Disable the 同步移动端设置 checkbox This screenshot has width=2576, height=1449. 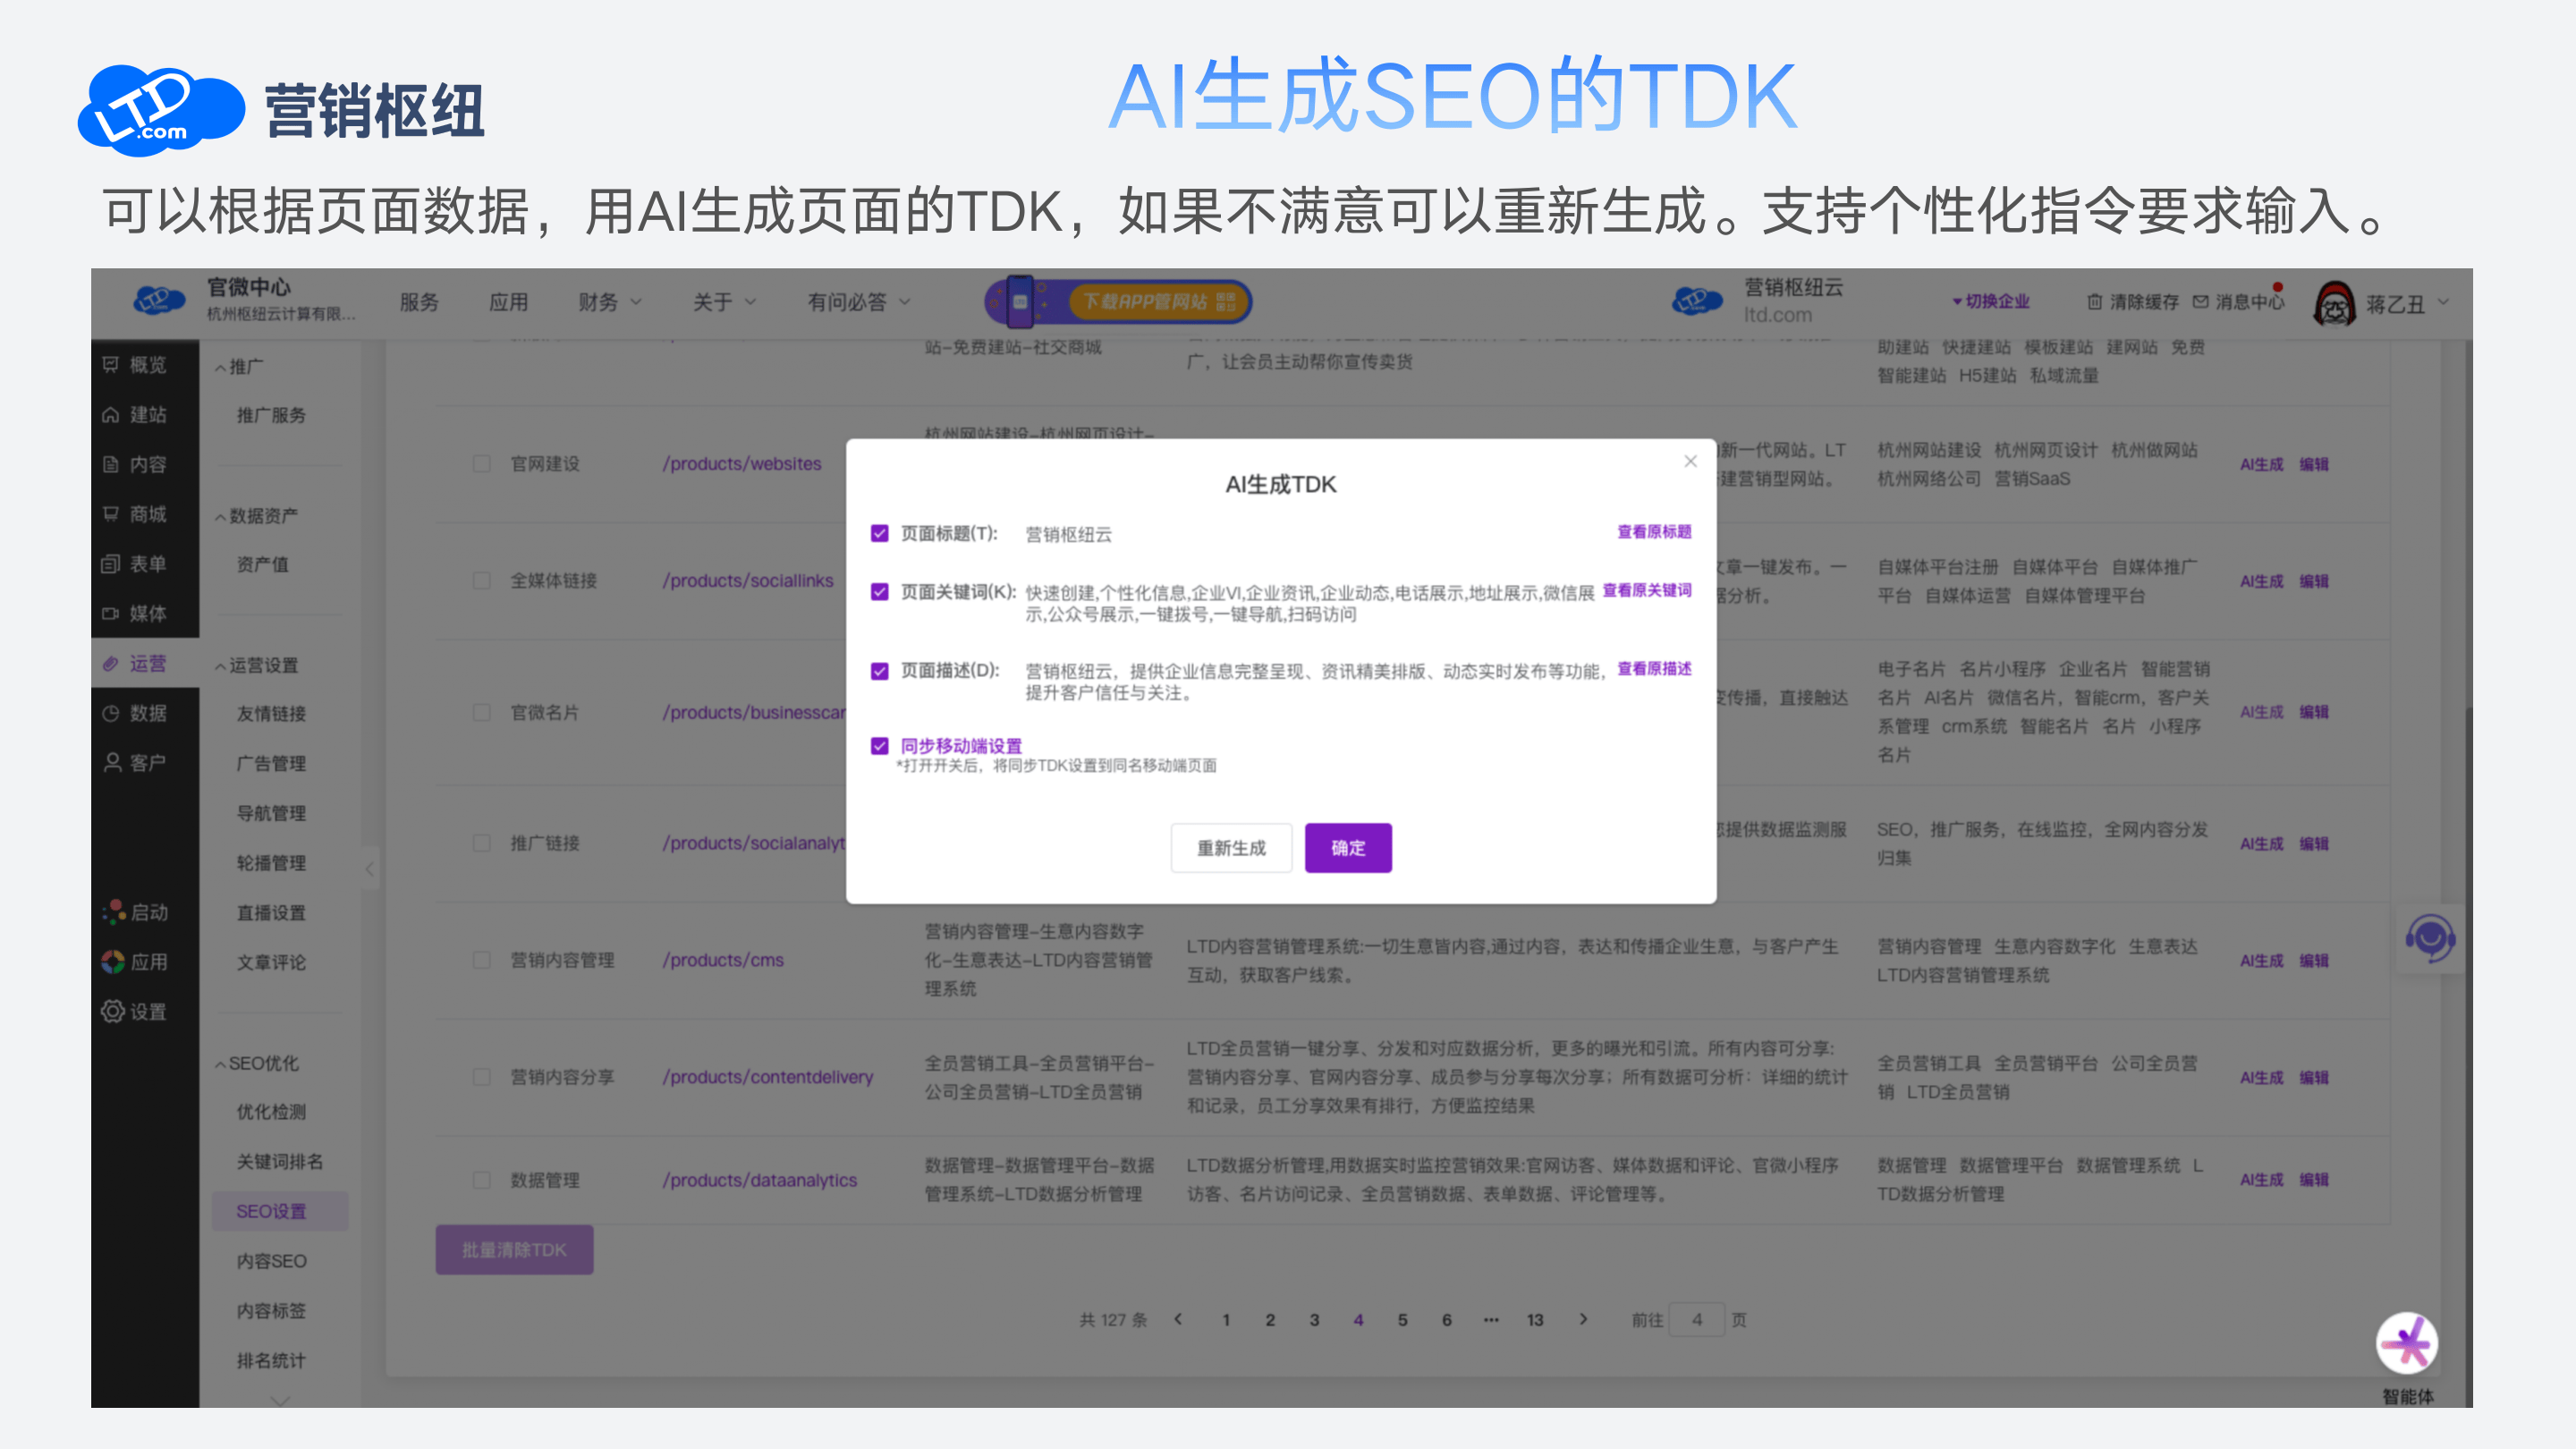coord(880,746)
